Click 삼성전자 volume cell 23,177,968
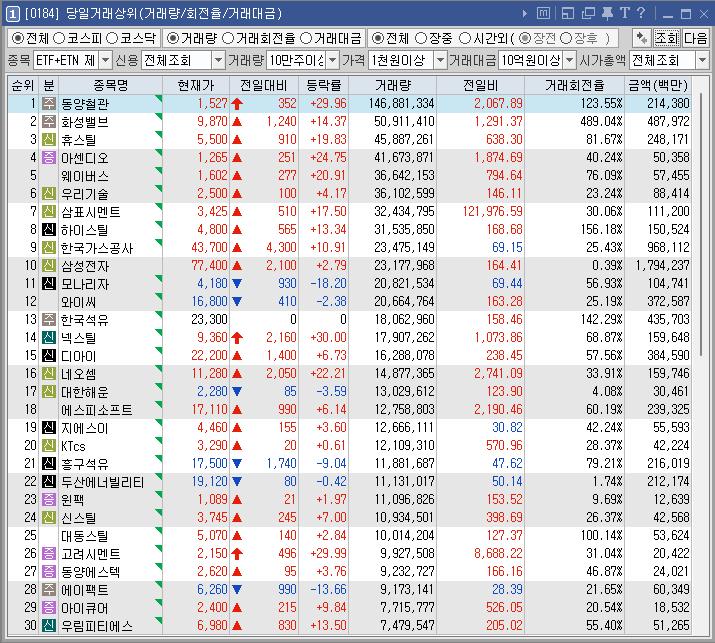This screenshot has width=715, height=643. [x=404, y=265]
